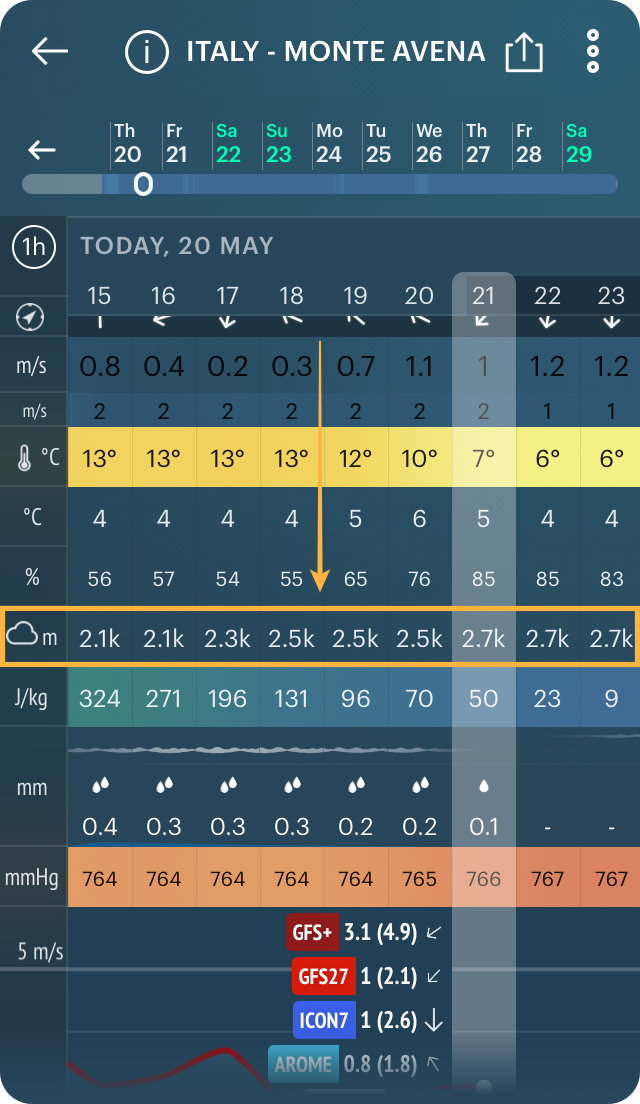Tap the thermometer temperature row icon
The image size is (640, 1104).
(30, 459)
